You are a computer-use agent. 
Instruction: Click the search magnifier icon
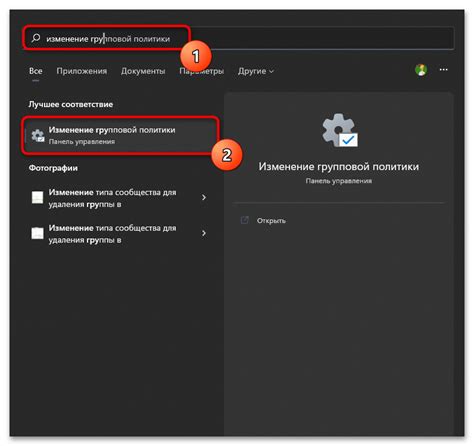click(x=36, y=38)
